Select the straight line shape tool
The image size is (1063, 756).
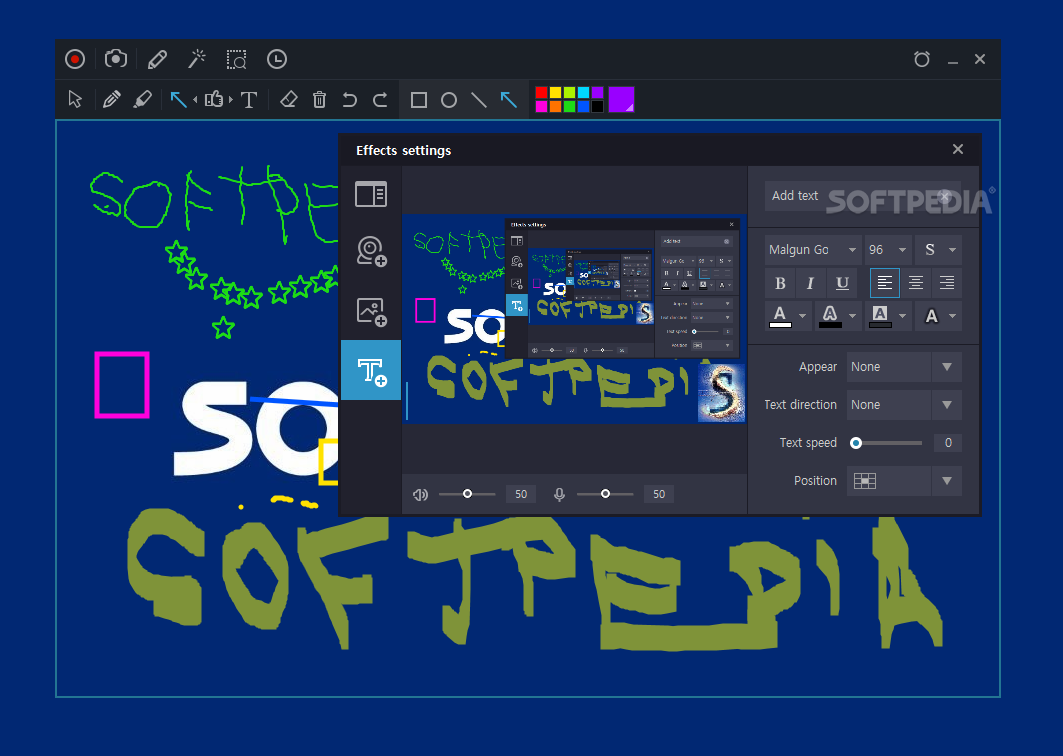click(479, 100)
